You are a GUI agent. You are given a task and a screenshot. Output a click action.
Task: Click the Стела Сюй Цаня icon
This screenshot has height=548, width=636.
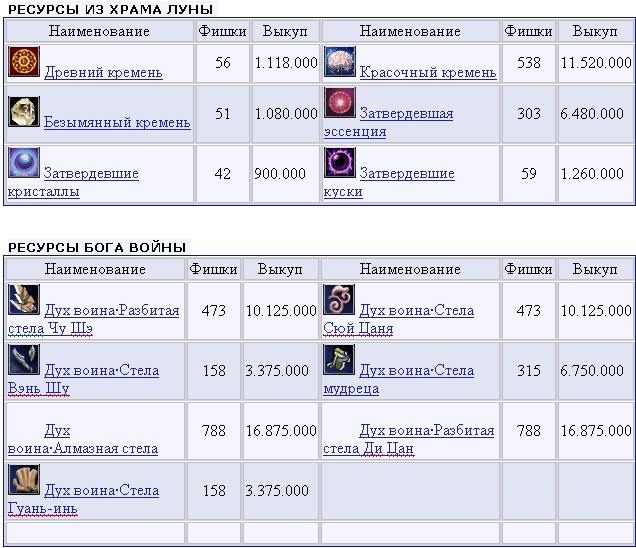pos(340,300)
